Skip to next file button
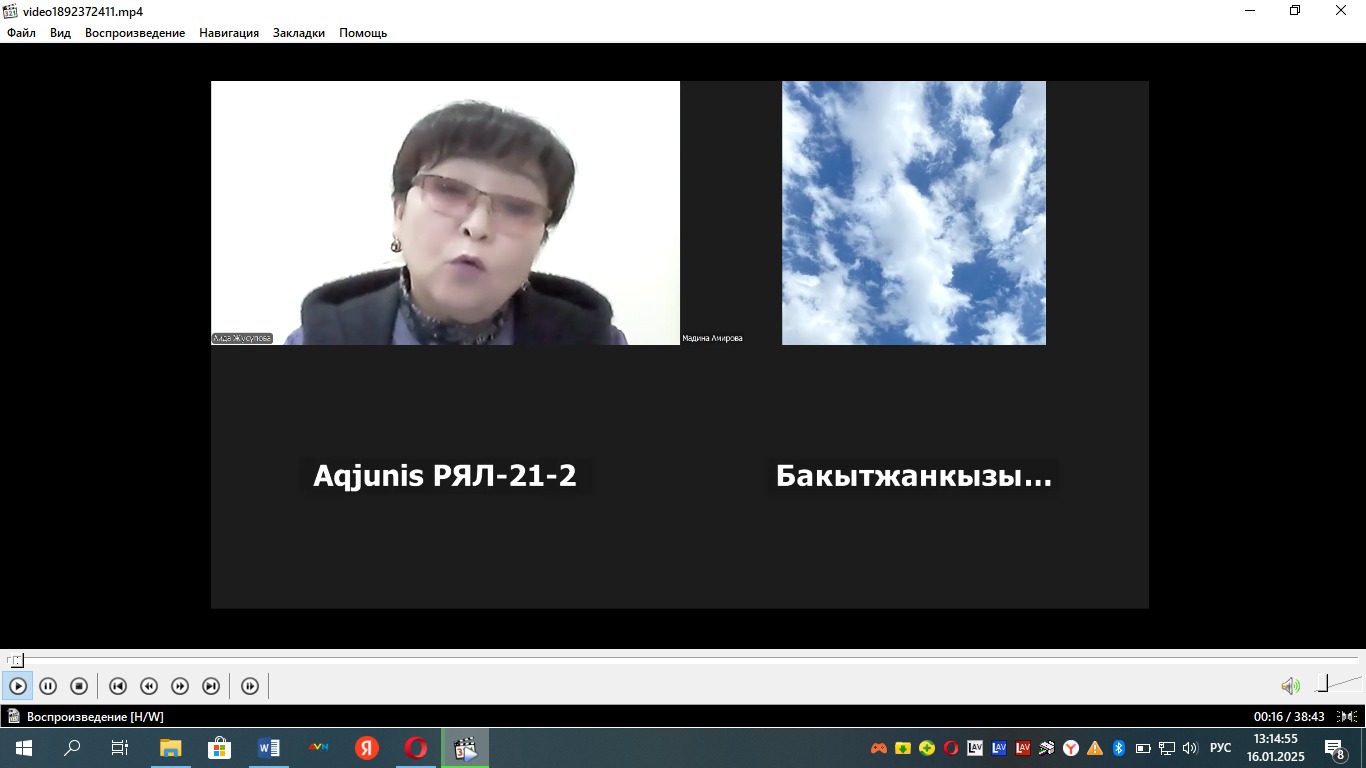 (x=211, y=686)
